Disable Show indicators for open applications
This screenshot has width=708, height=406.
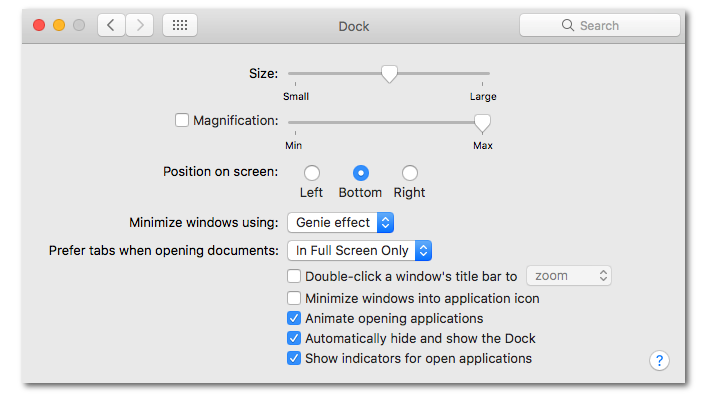tap(294, 358)
